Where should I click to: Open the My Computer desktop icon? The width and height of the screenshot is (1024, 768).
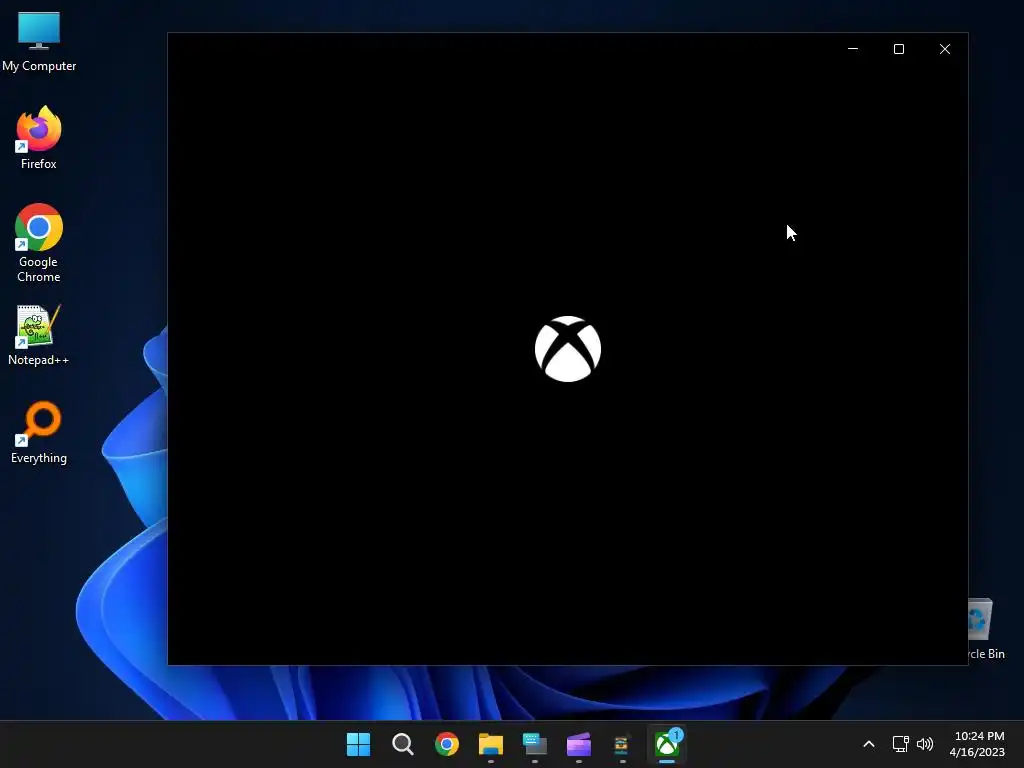(x=39, y=41)
